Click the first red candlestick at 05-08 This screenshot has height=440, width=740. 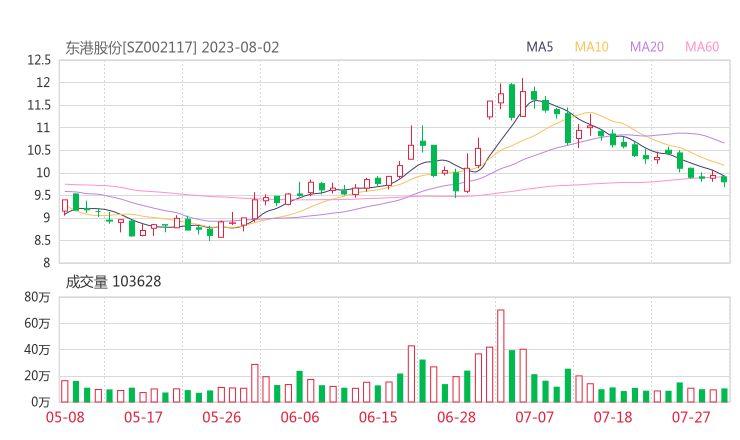(65, 206)
